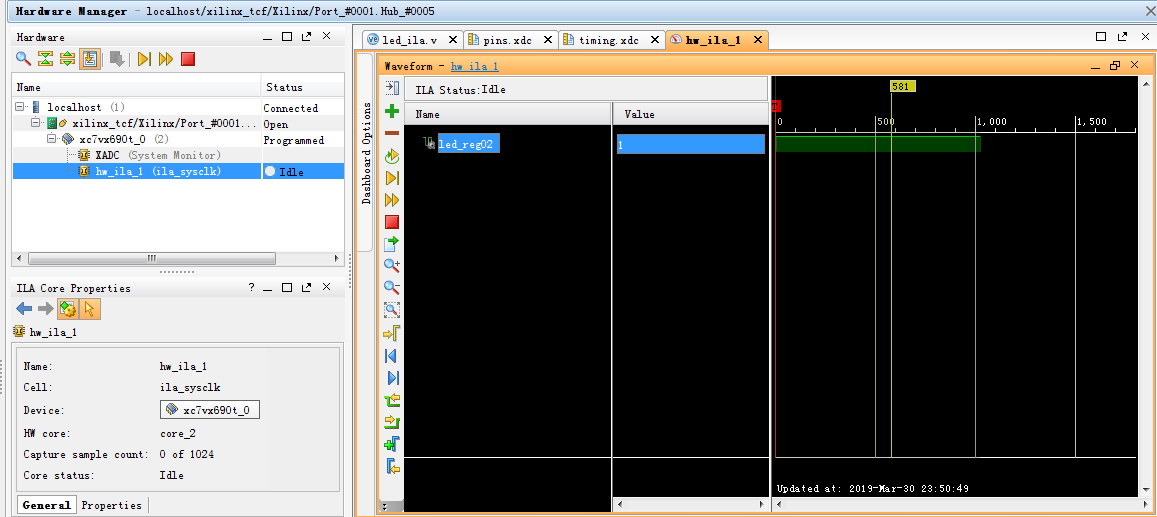Click the value 1 cell for led_reg02
1157x517 pixels.
click(x=691, y=145)
